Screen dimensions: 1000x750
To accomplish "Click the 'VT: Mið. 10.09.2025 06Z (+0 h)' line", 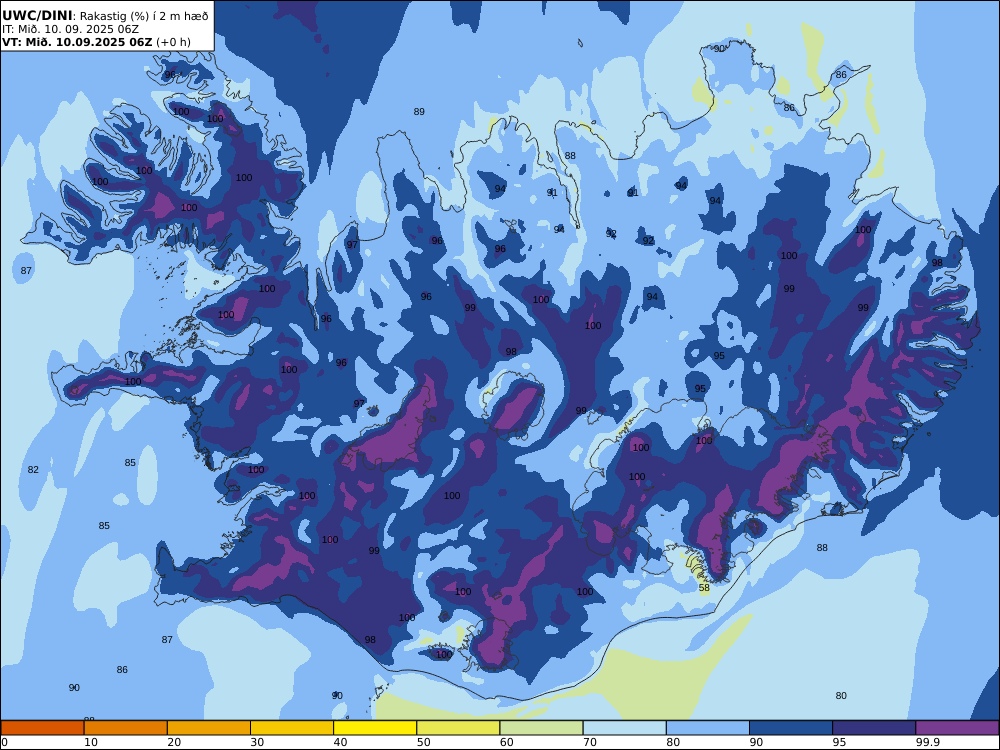I will [96, 42].
